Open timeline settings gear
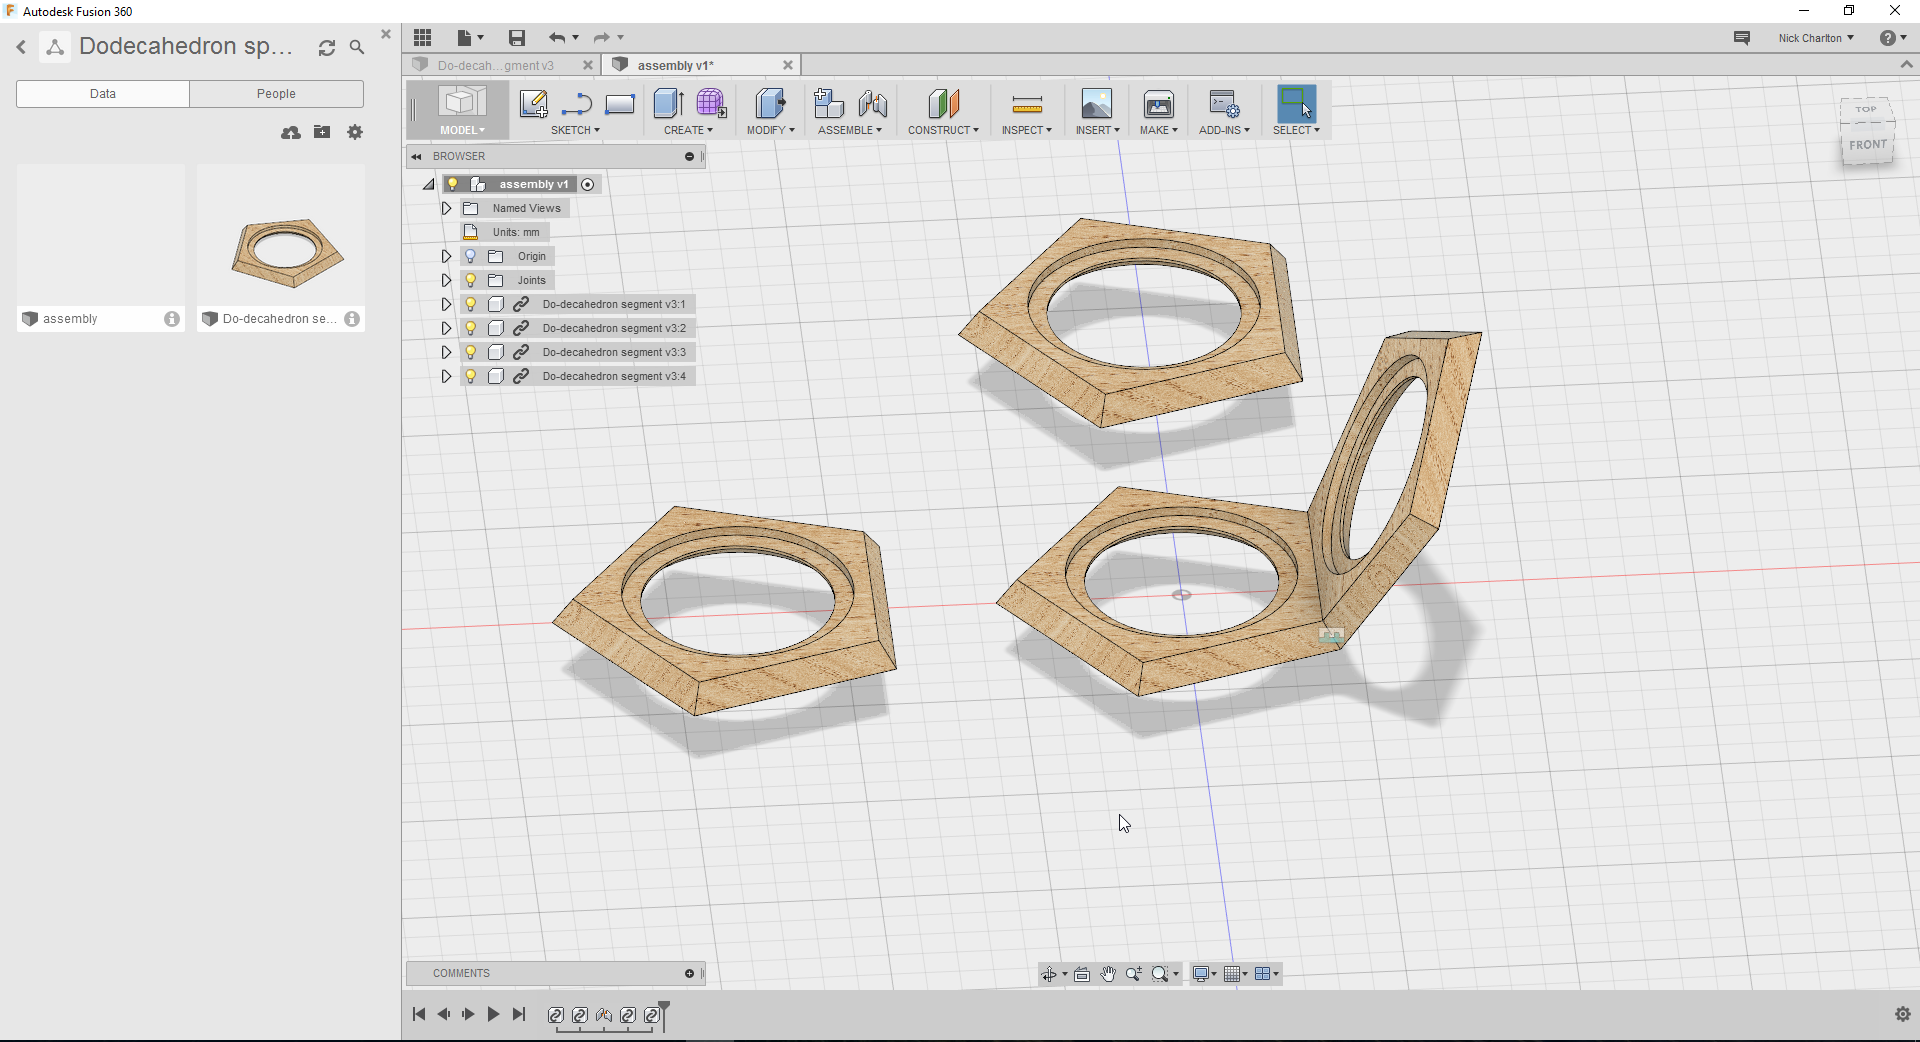This screenshot has width=1920, height=1042. (1902, 1014)
